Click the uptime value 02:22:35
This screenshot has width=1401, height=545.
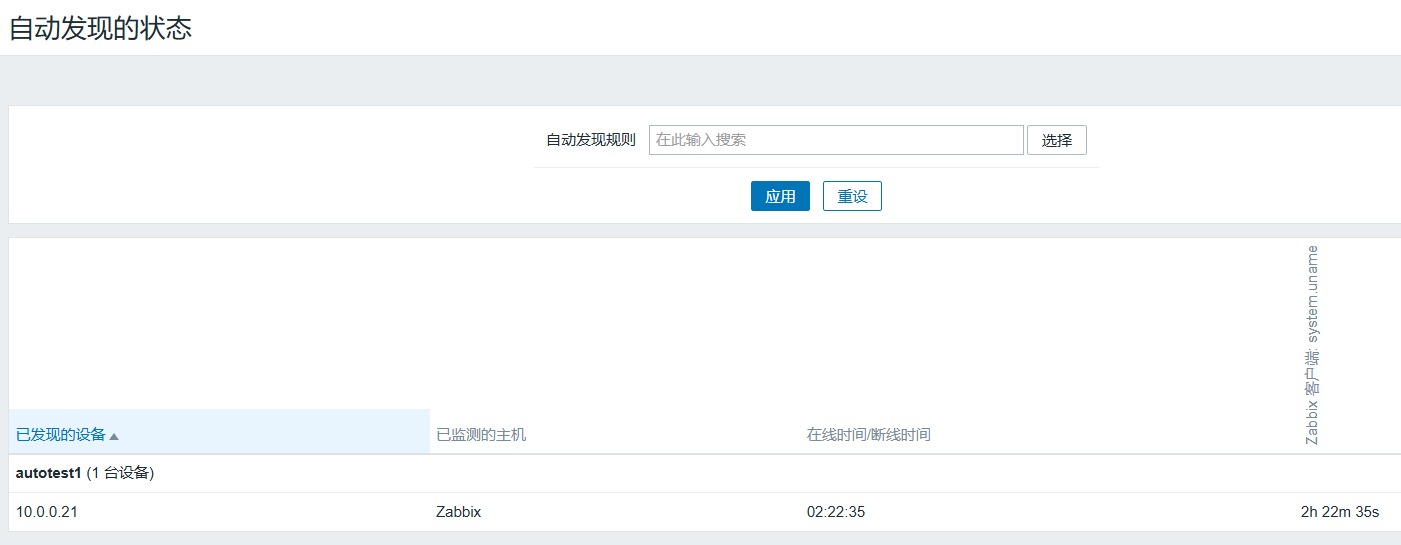tap(835, 512)
